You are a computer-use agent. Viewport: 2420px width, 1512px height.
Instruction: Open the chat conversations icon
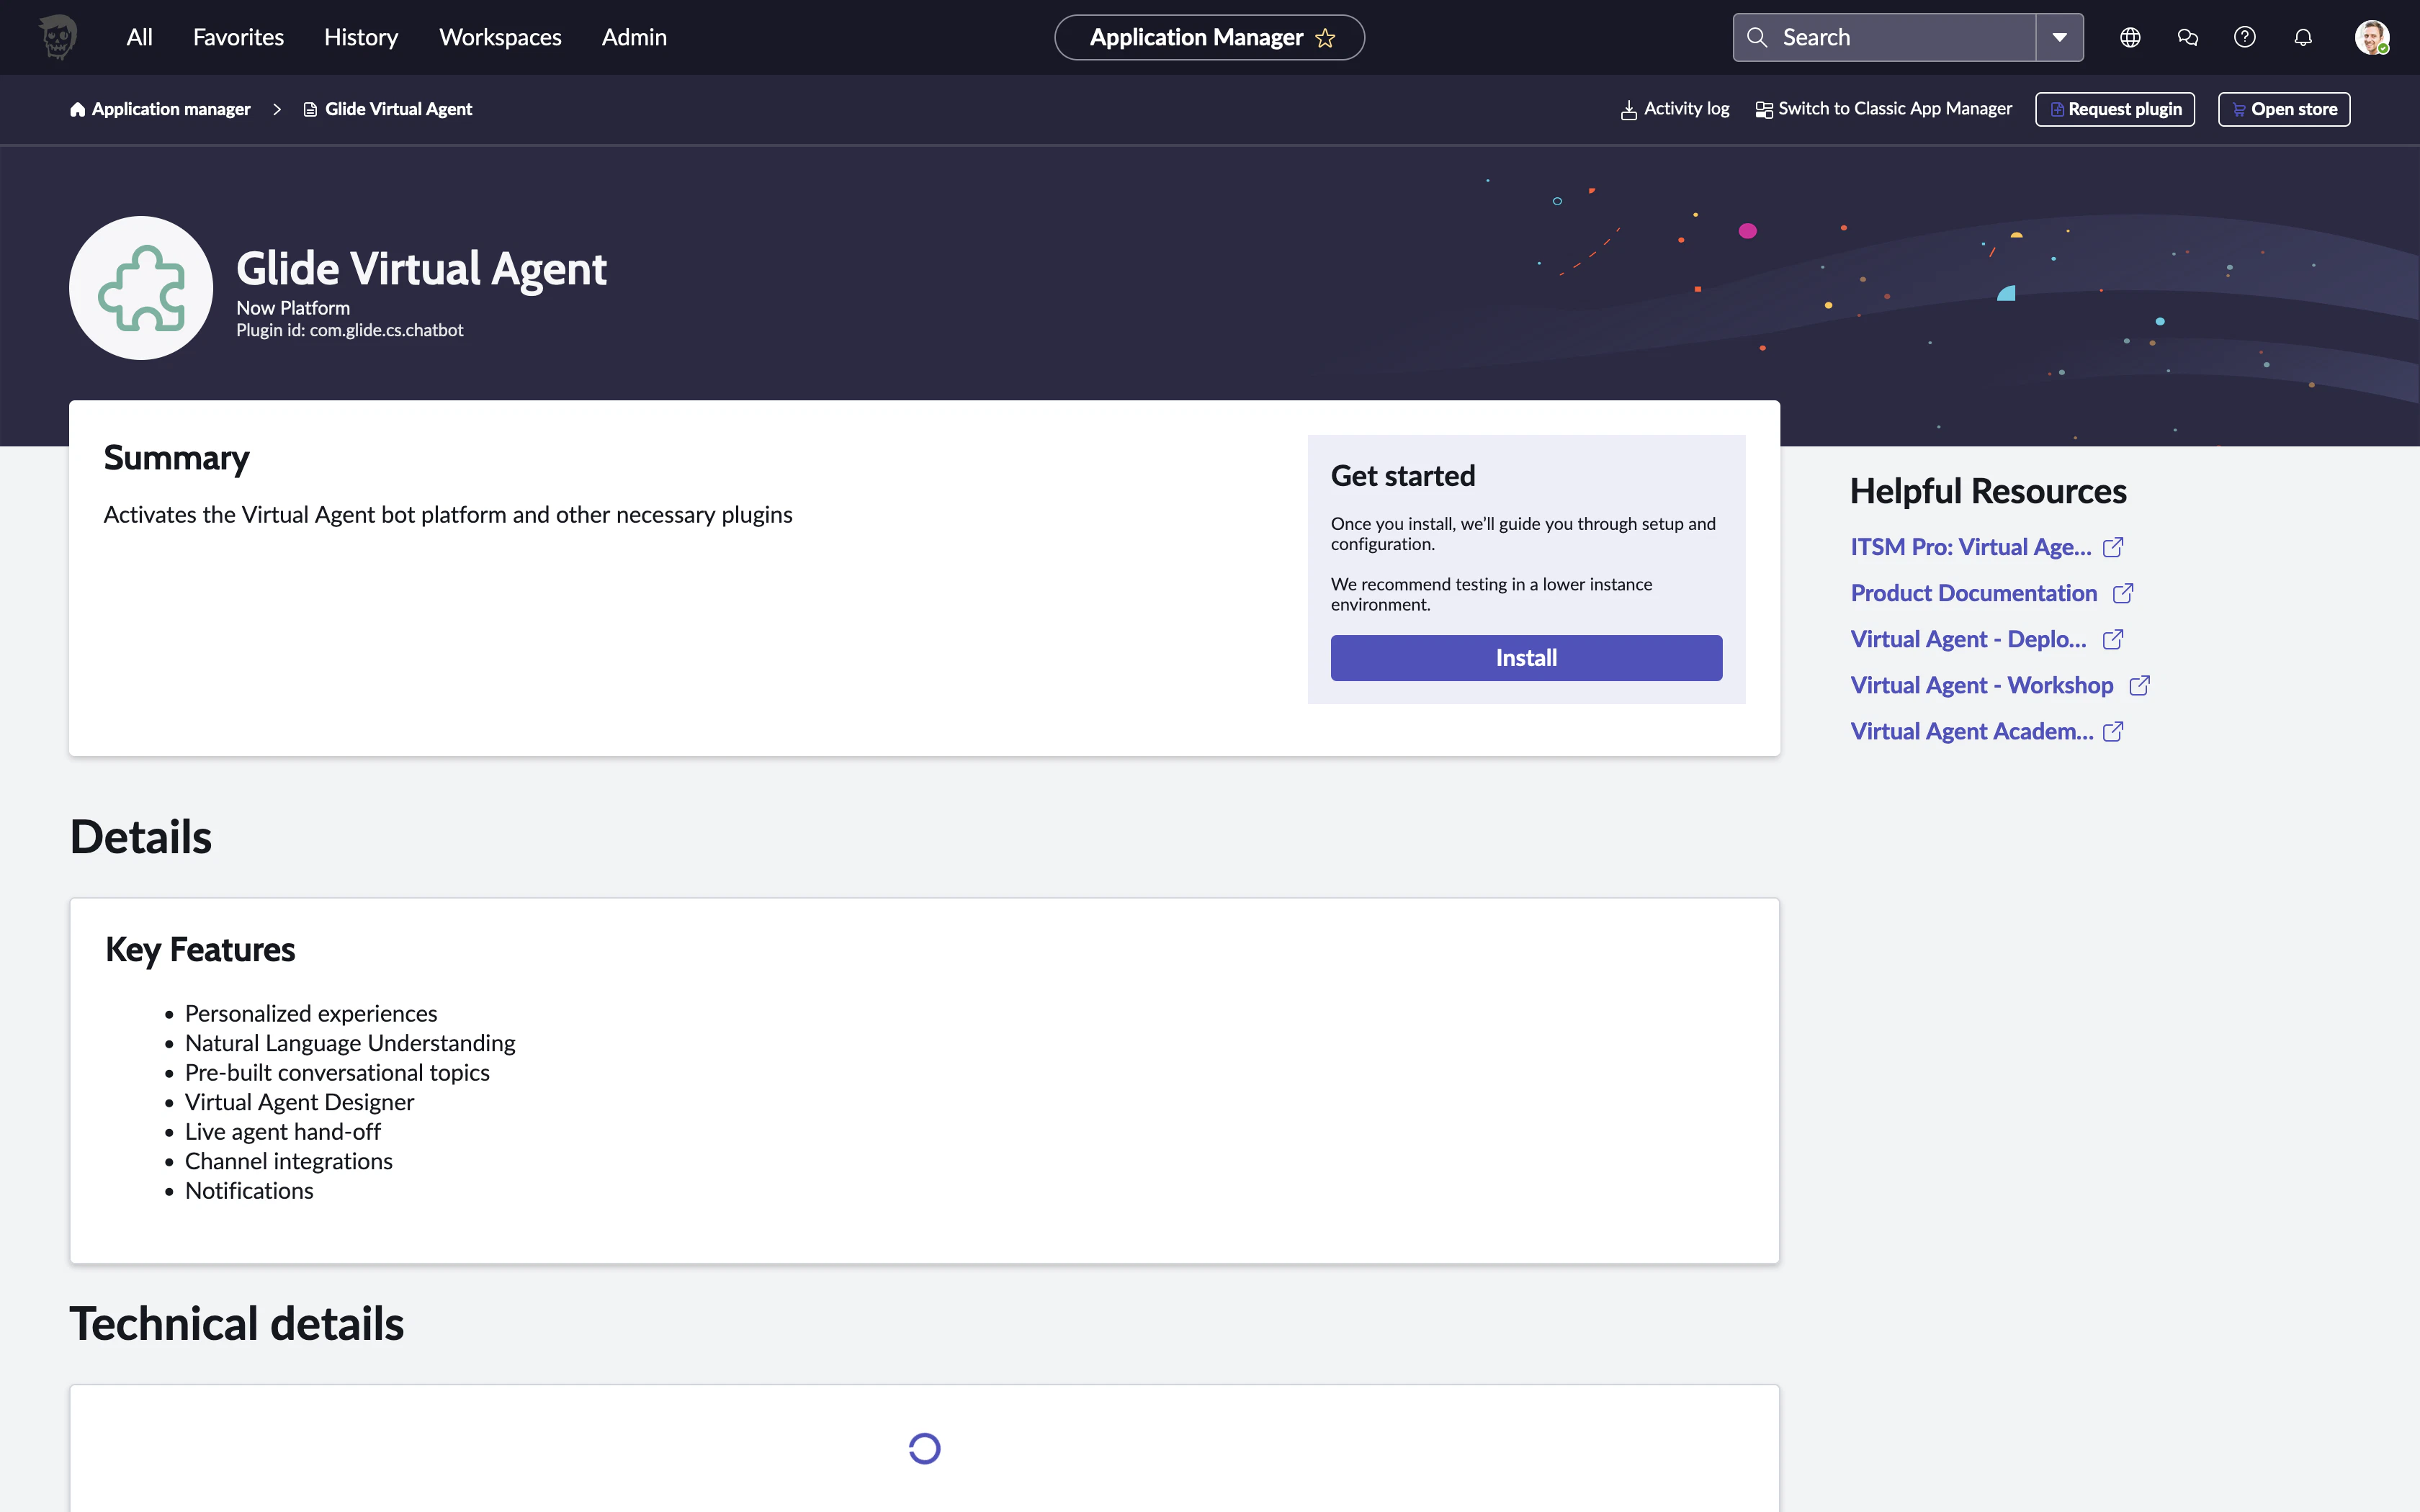click(x=2188, y=38)
